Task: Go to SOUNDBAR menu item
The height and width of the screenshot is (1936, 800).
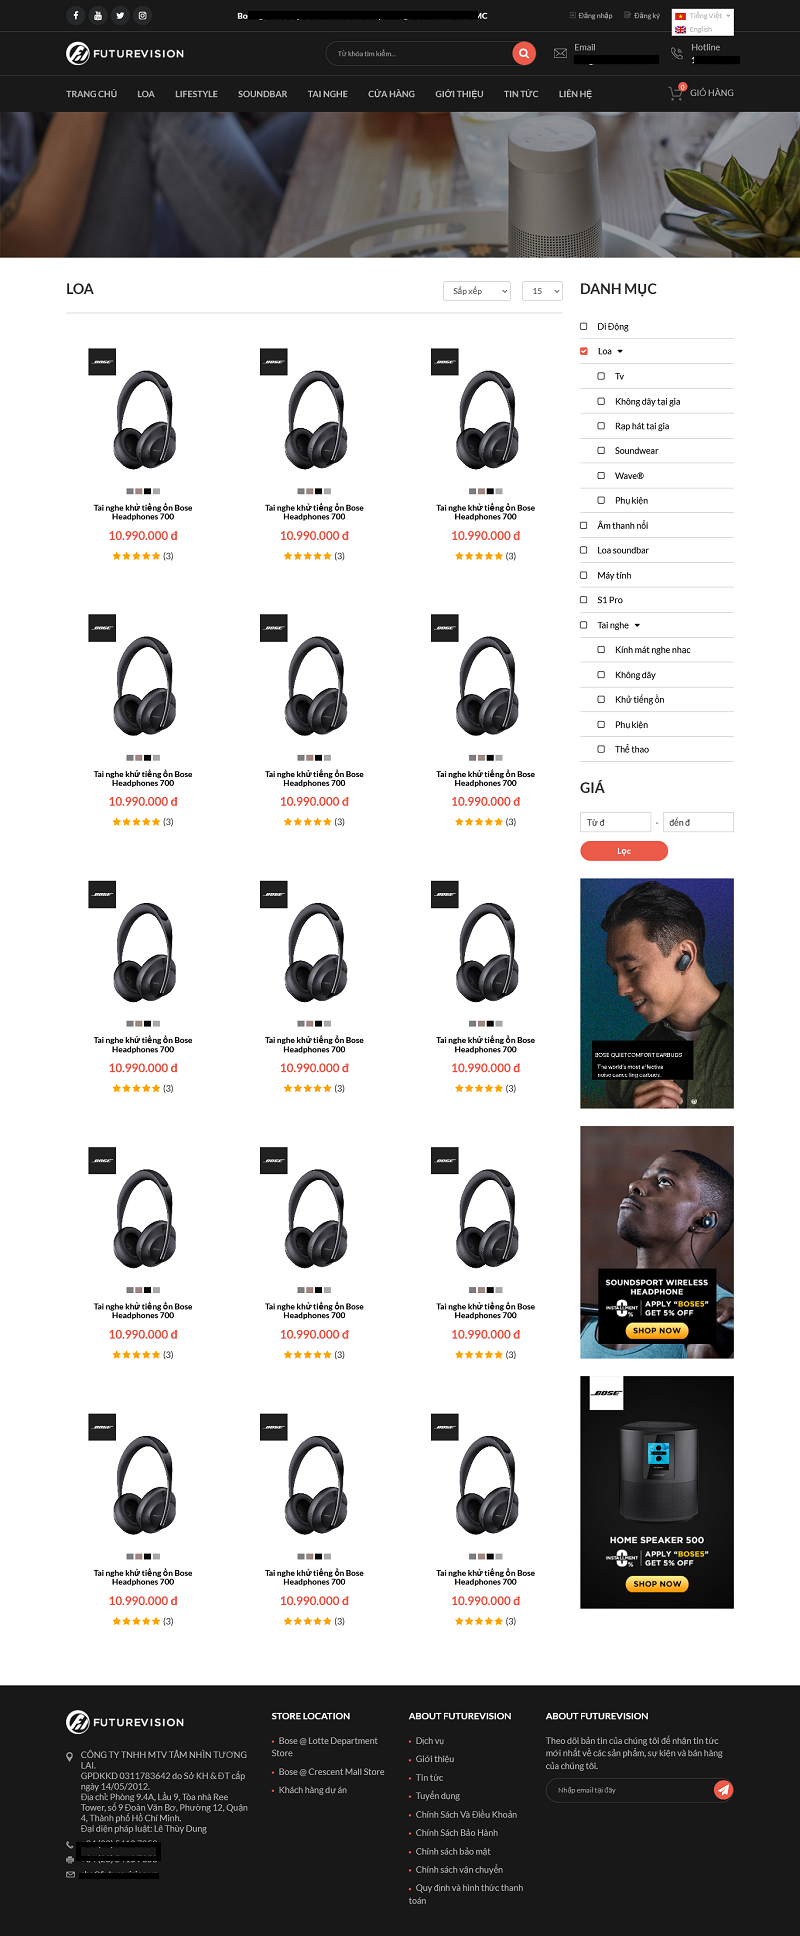Action: click(262, 94)
